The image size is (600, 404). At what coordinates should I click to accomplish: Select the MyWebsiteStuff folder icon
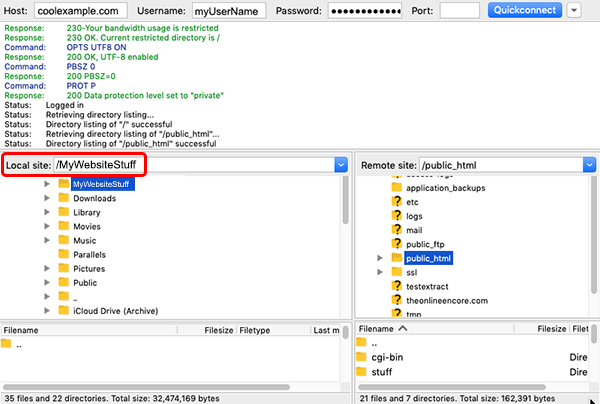[64, 184]
